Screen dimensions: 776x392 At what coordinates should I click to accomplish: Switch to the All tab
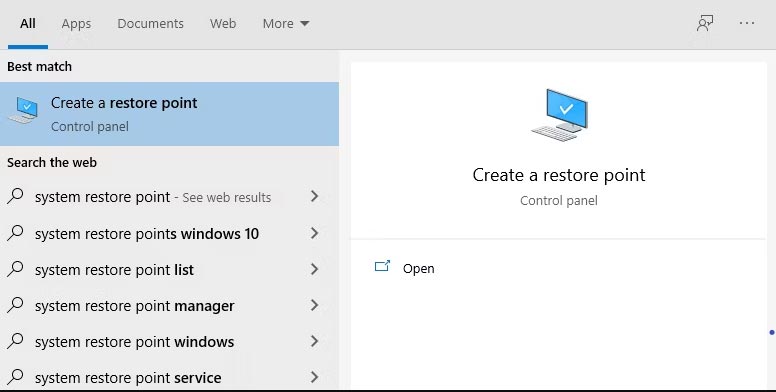28,24
